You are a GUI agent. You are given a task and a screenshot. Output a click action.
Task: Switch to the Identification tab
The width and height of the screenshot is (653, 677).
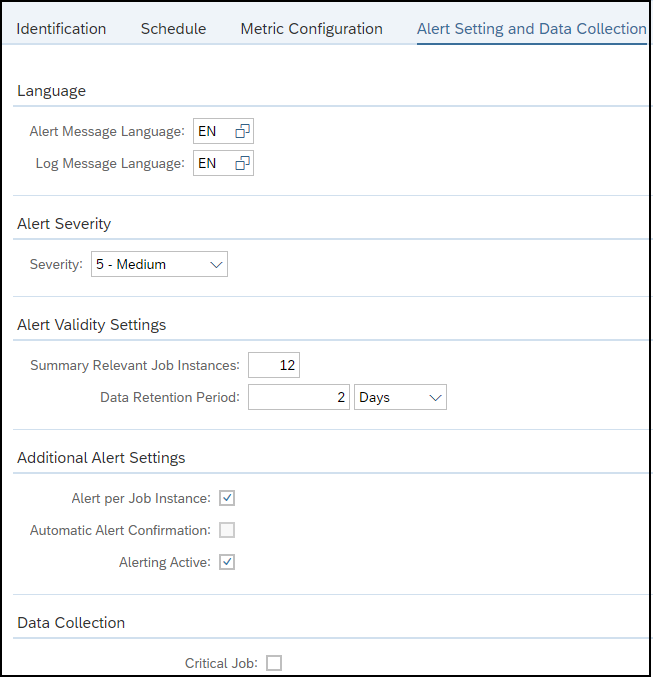pos(61,28)
